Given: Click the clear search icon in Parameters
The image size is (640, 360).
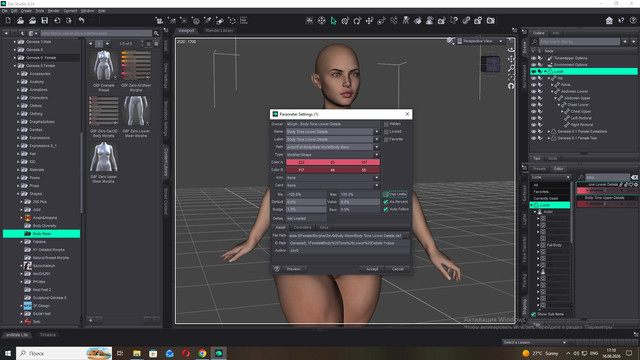Looking at the screenshot, I should click(634, 177).
